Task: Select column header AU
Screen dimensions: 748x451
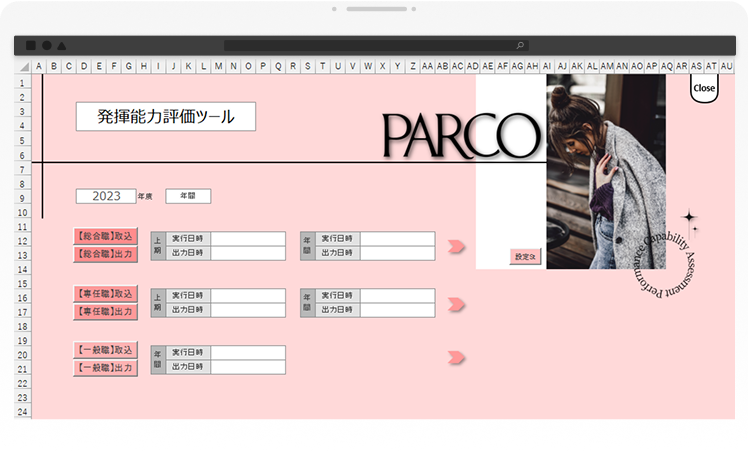Action: [x=727, y=67]
